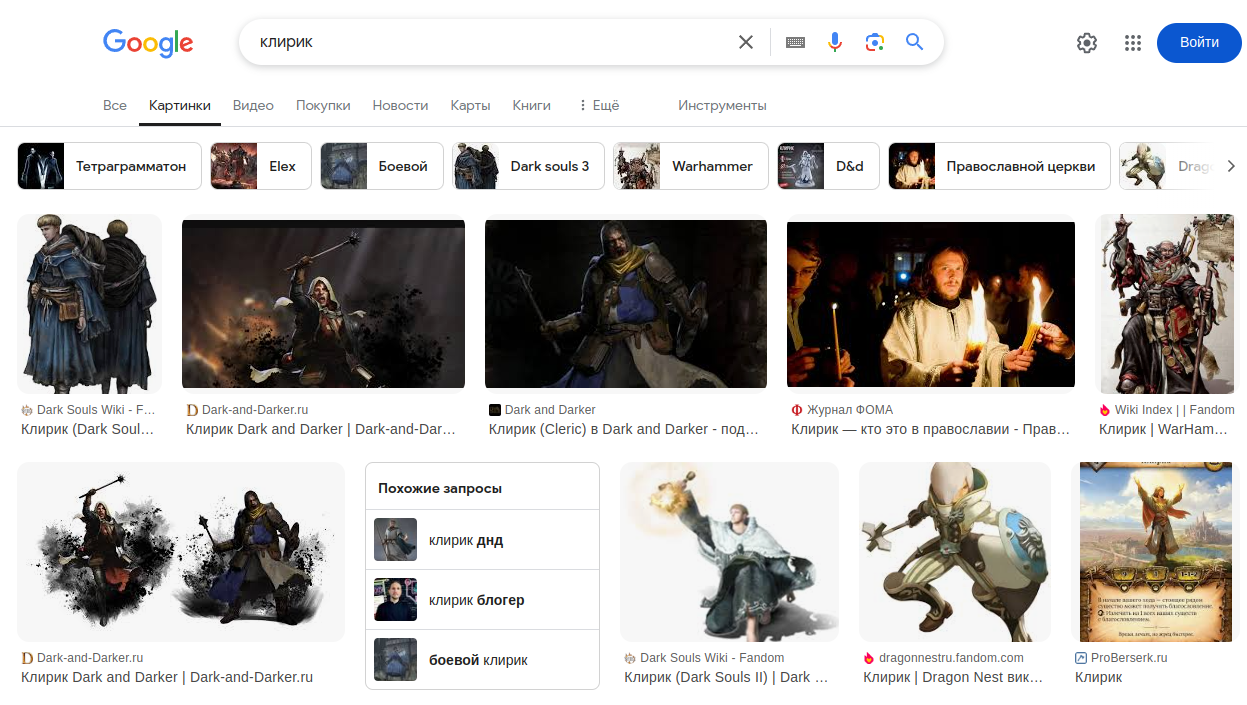The image size is (1247, 705).
Task: Select related query клирик блогер
Action: coord(482,600)
